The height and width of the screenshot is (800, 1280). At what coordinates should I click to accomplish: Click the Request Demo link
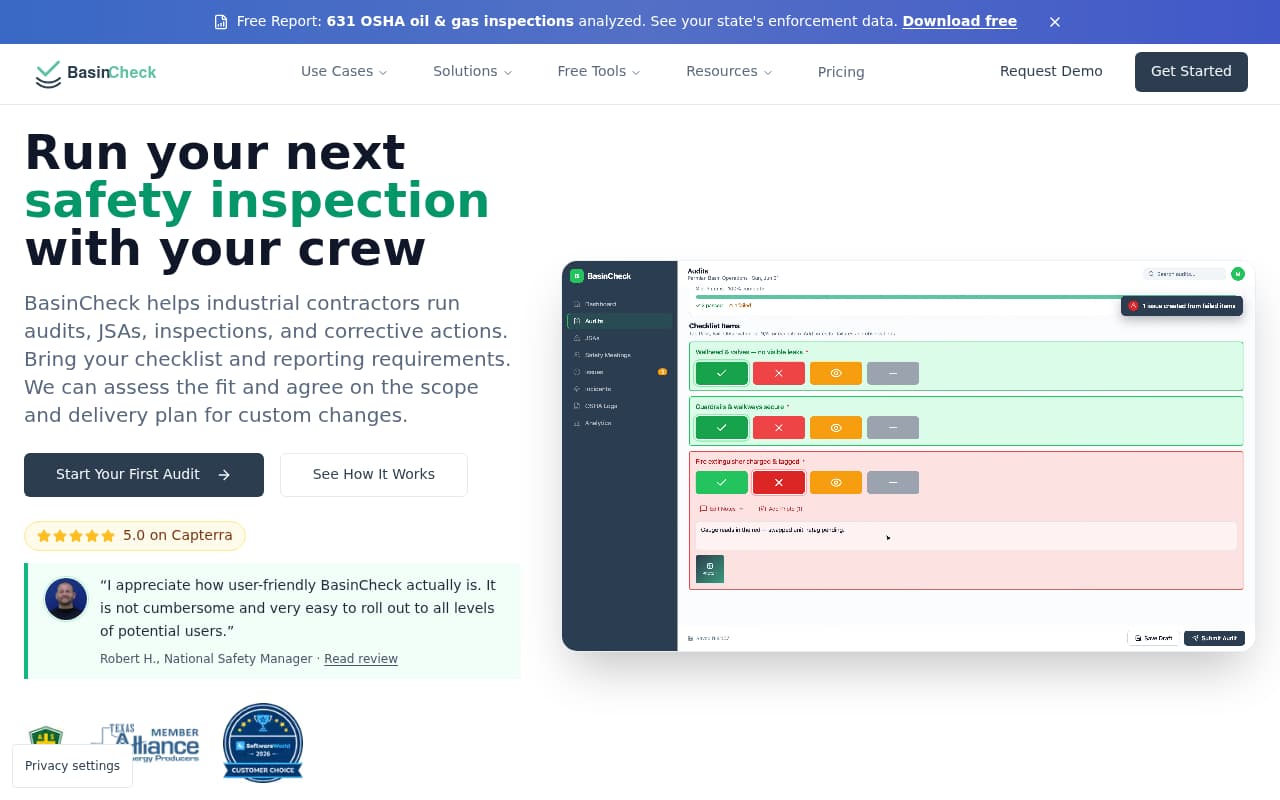pyautogui.click(x=1051, y=72)
